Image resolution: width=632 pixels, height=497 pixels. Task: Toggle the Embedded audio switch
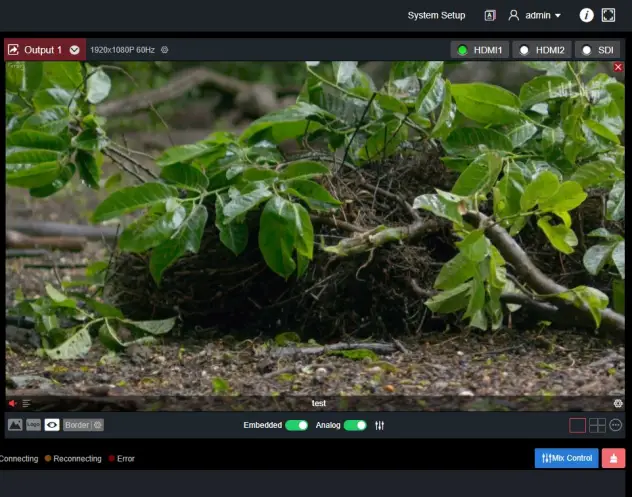tap(296, 425)
